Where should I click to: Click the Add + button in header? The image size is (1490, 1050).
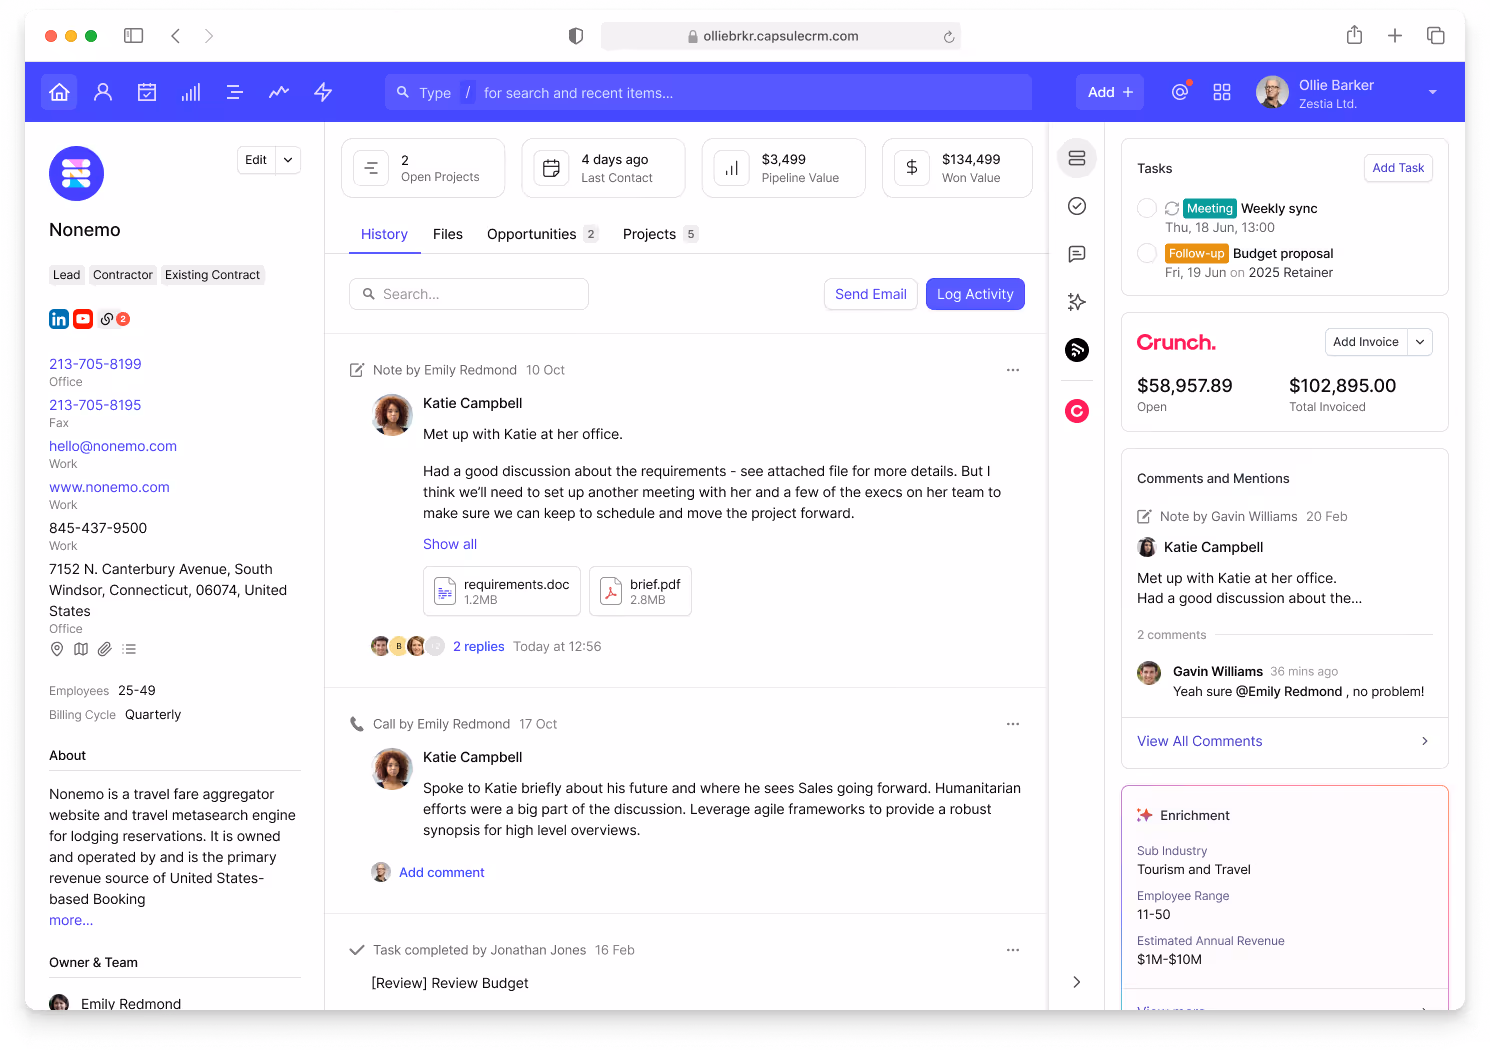tap(1110, 92)
